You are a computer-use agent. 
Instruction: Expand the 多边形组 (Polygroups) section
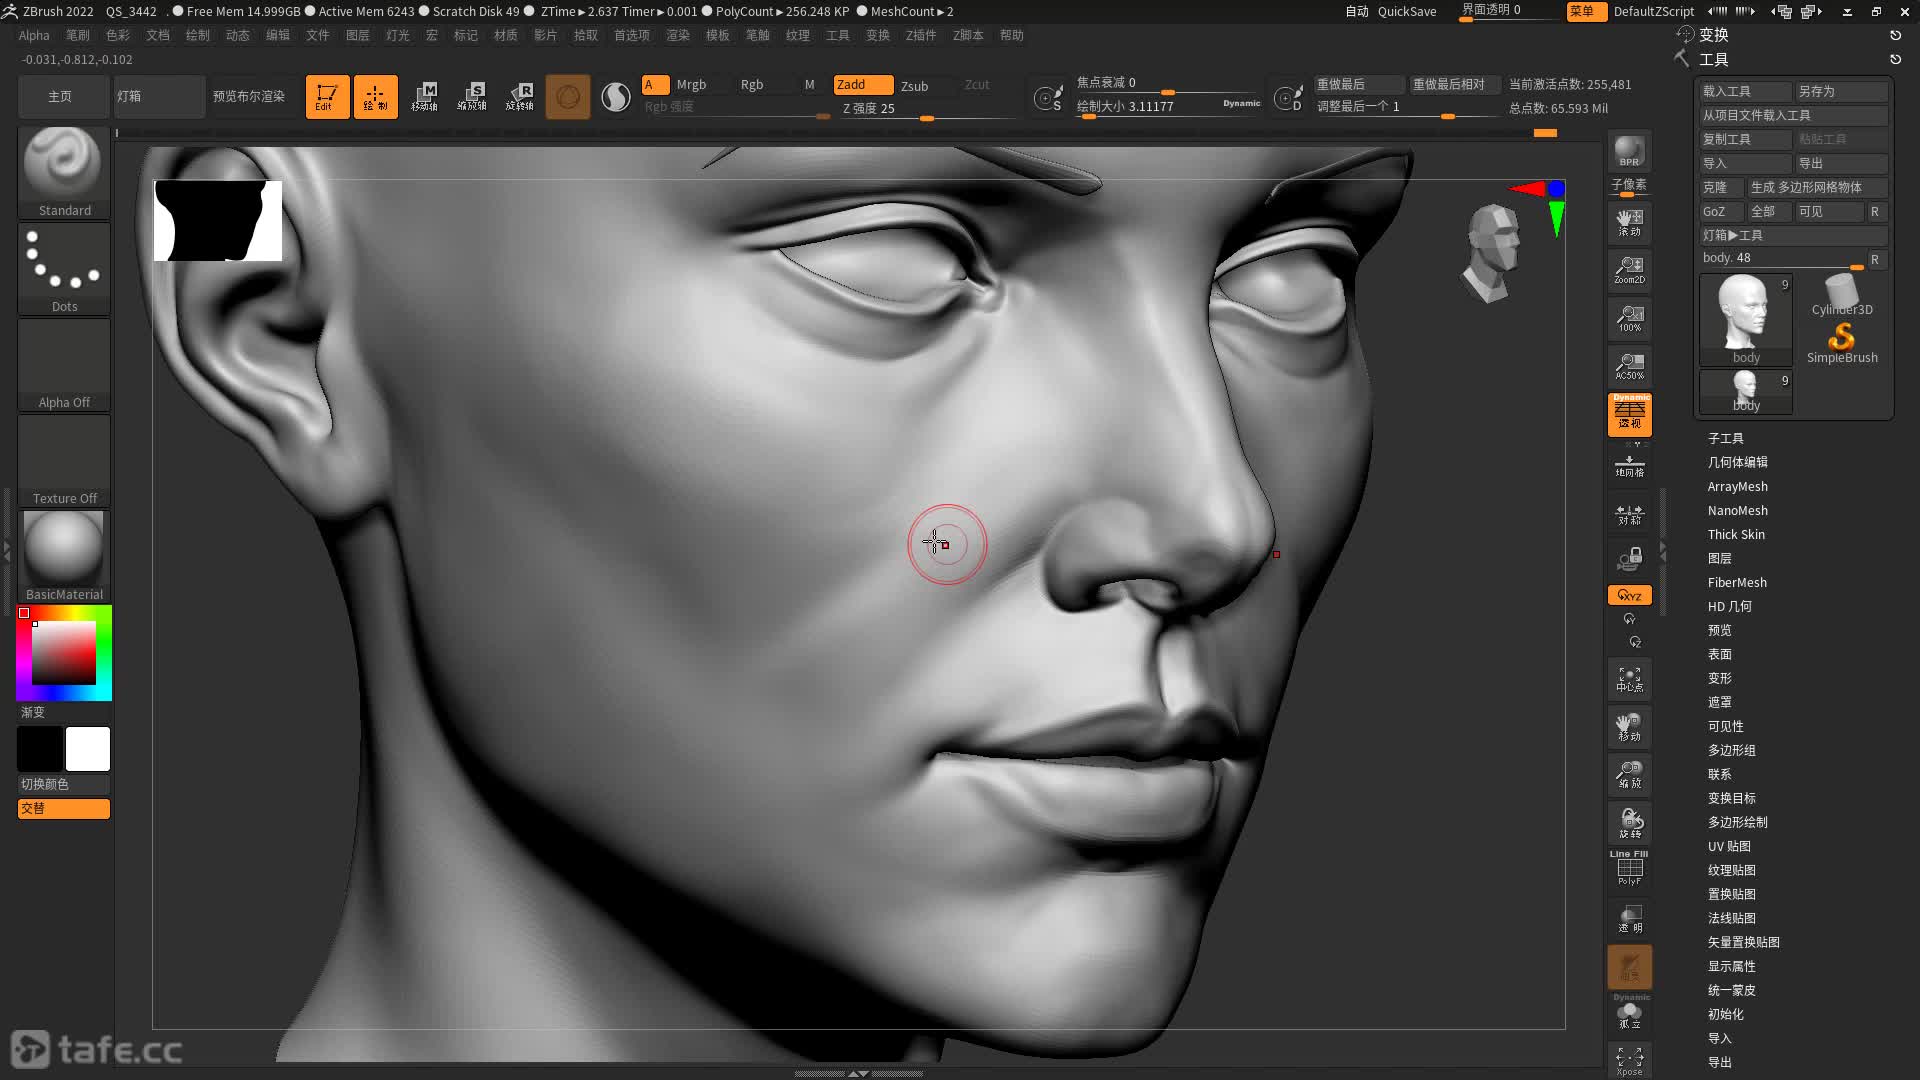(x=1732, y=750)
